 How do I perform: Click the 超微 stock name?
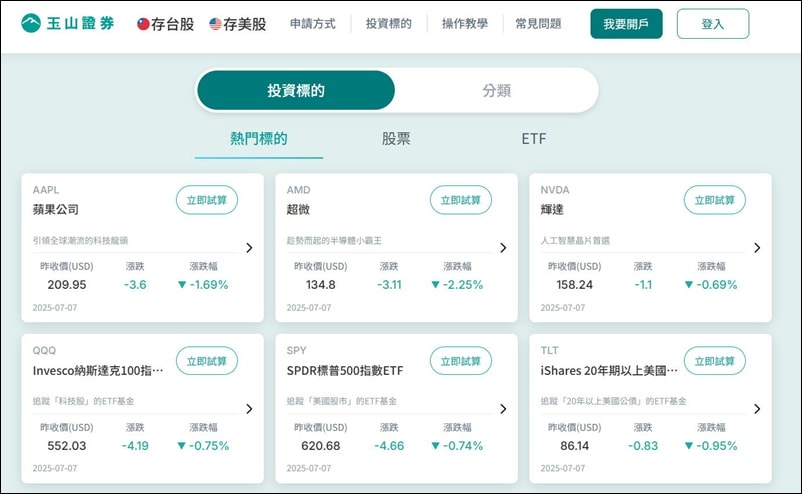(298, 210)
